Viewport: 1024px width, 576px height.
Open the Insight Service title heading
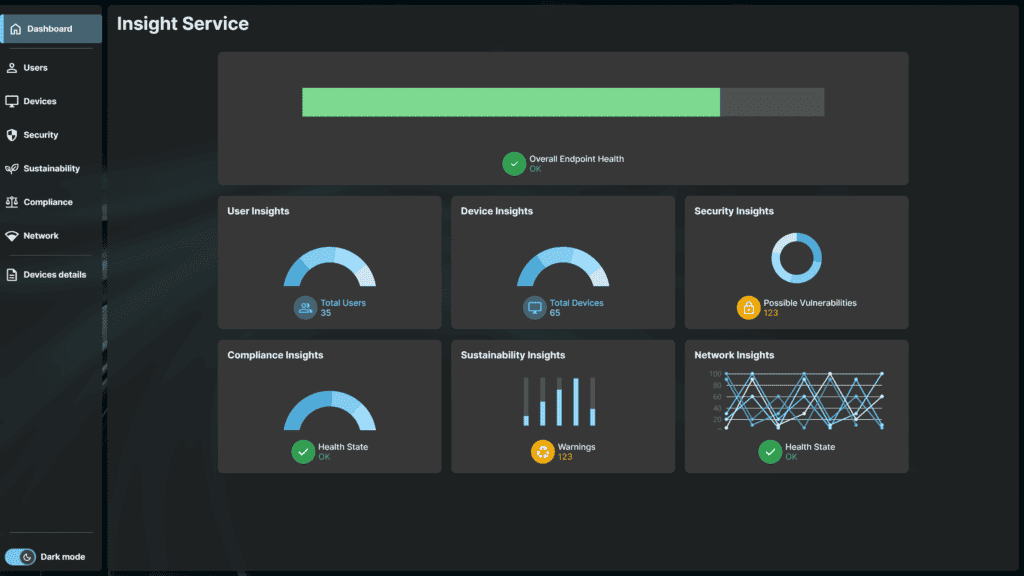(x=181, y=23)
